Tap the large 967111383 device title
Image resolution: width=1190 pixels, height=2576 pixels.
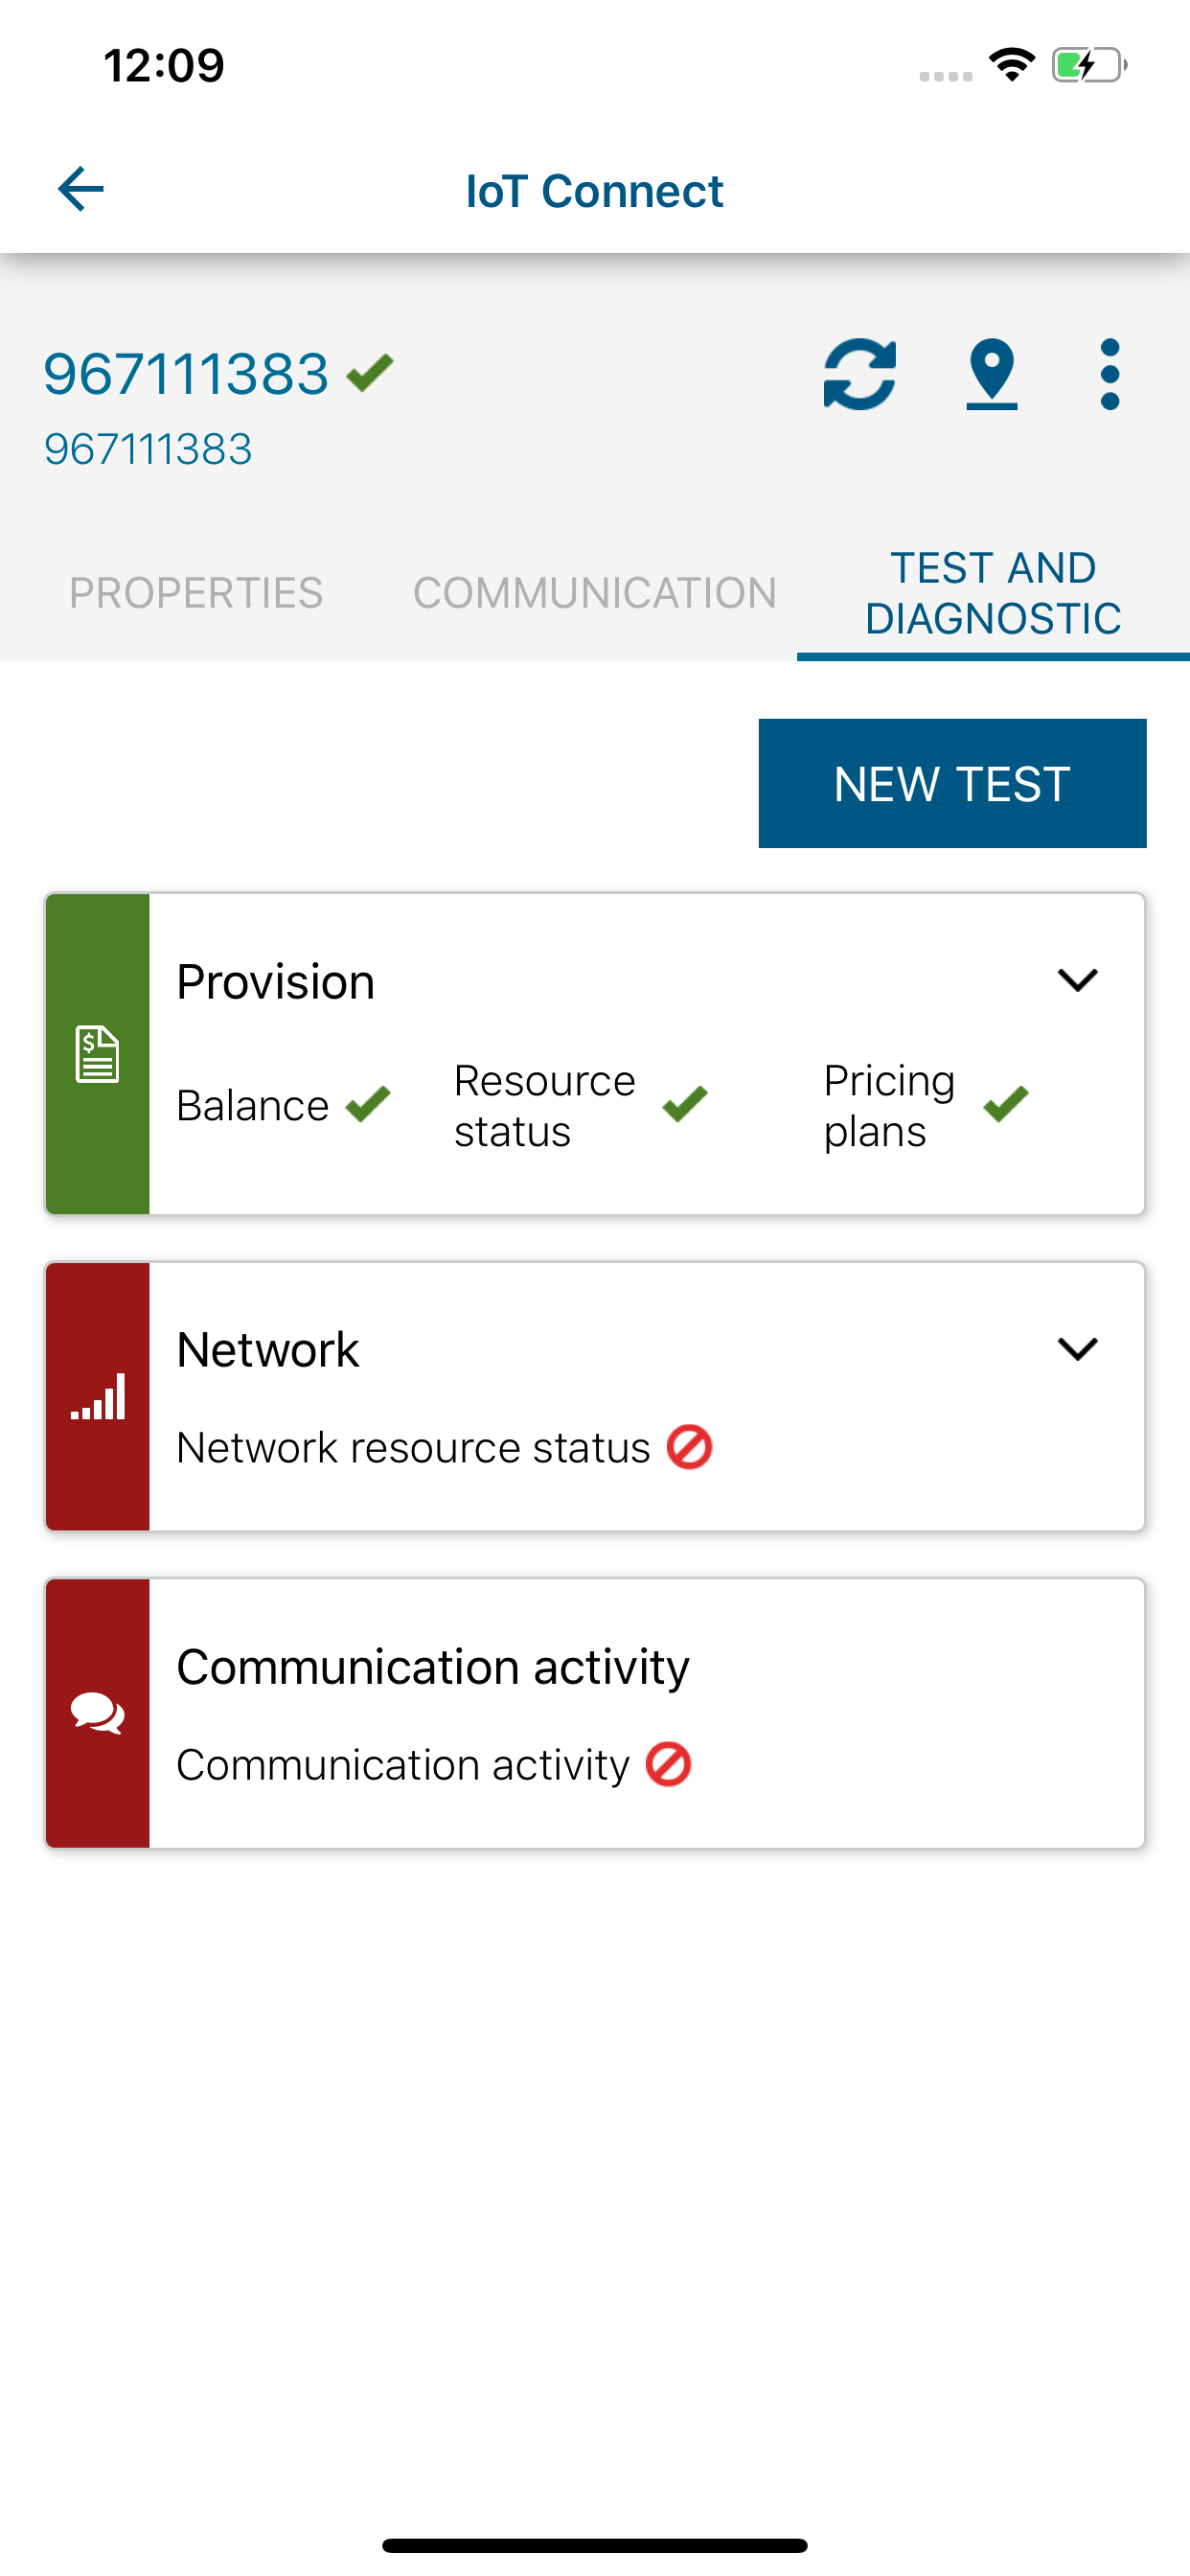tap(186, 374)
